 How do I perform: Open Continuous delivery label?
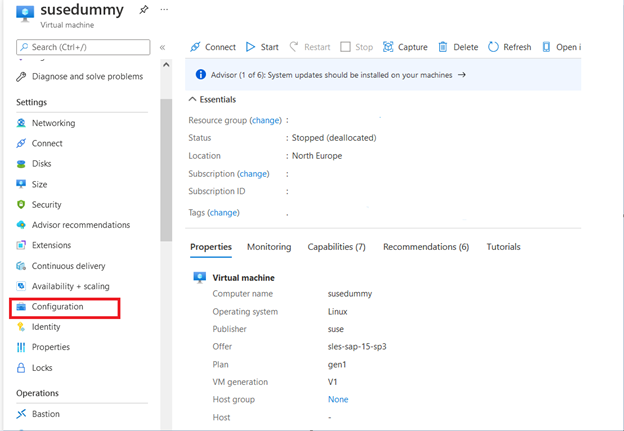[x=68, y=266]
